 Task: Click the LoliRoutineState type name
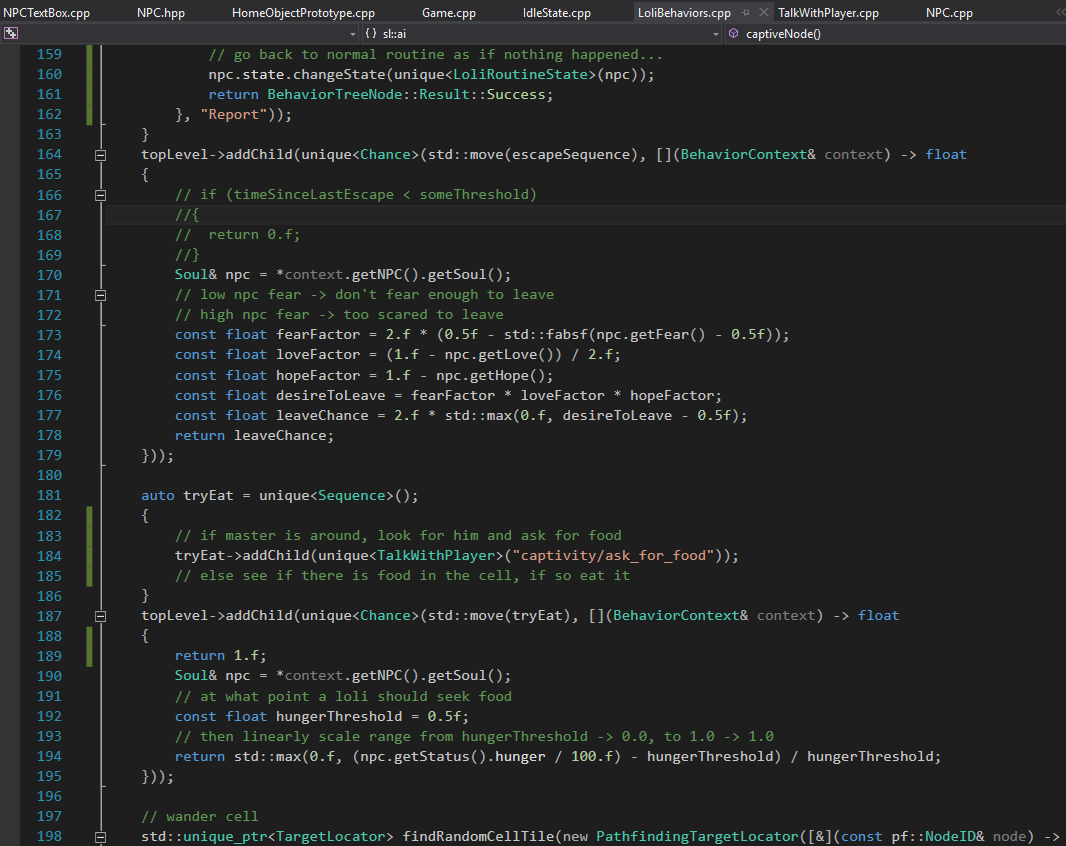(x=520, y=75)
